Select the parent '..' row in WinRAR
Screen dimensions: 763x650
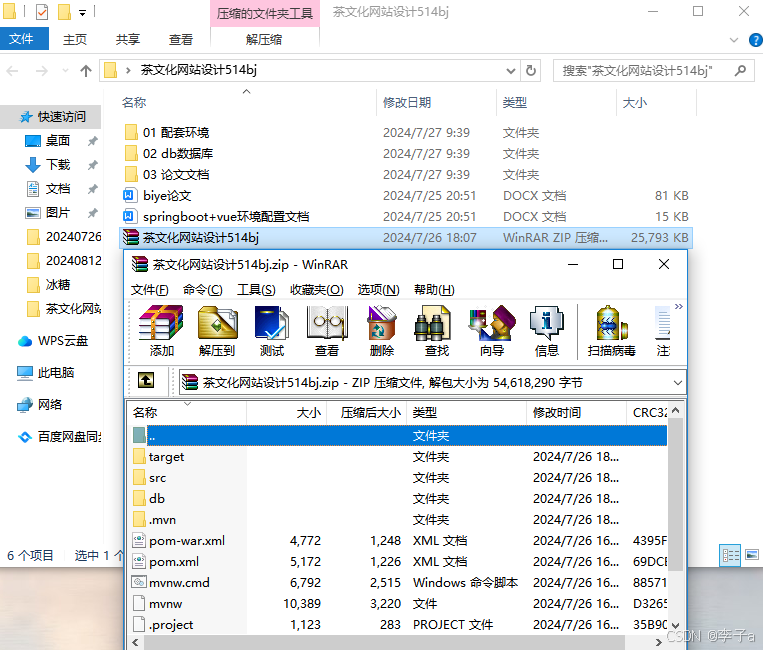pyautogui.click(x=399, y=435)
